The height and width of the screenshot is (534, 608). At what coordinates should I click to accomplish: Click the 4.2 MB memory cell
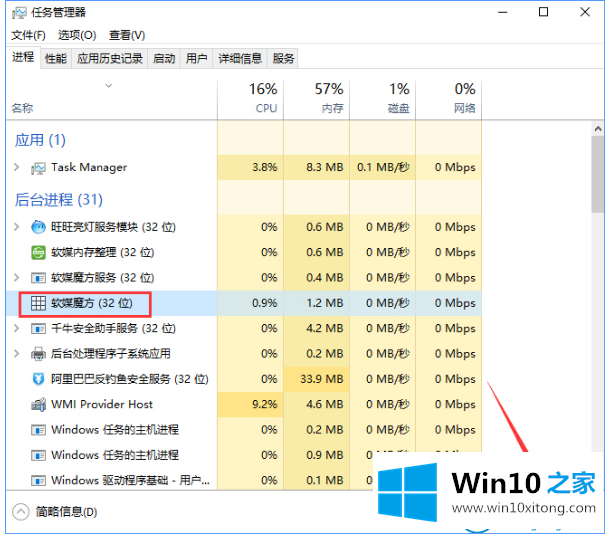coord(316,328)
